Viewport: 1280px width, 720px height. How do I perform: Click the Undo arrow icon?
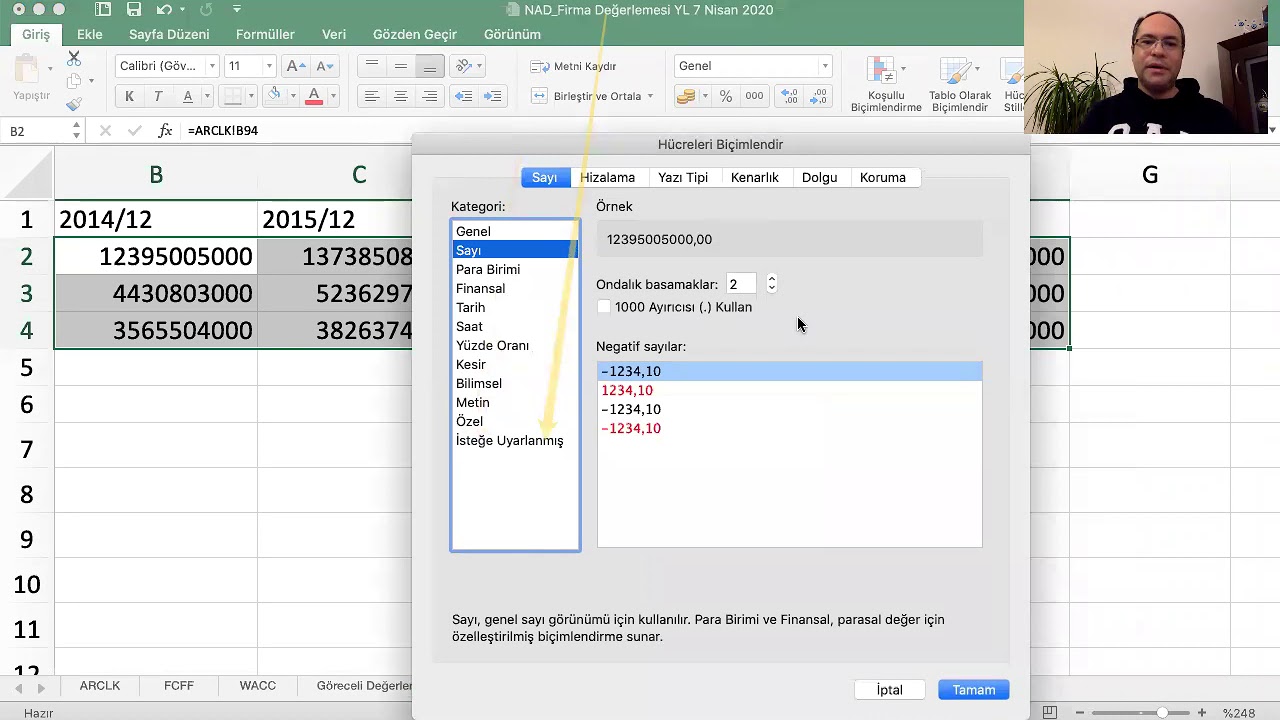click(x=164, y=10)
